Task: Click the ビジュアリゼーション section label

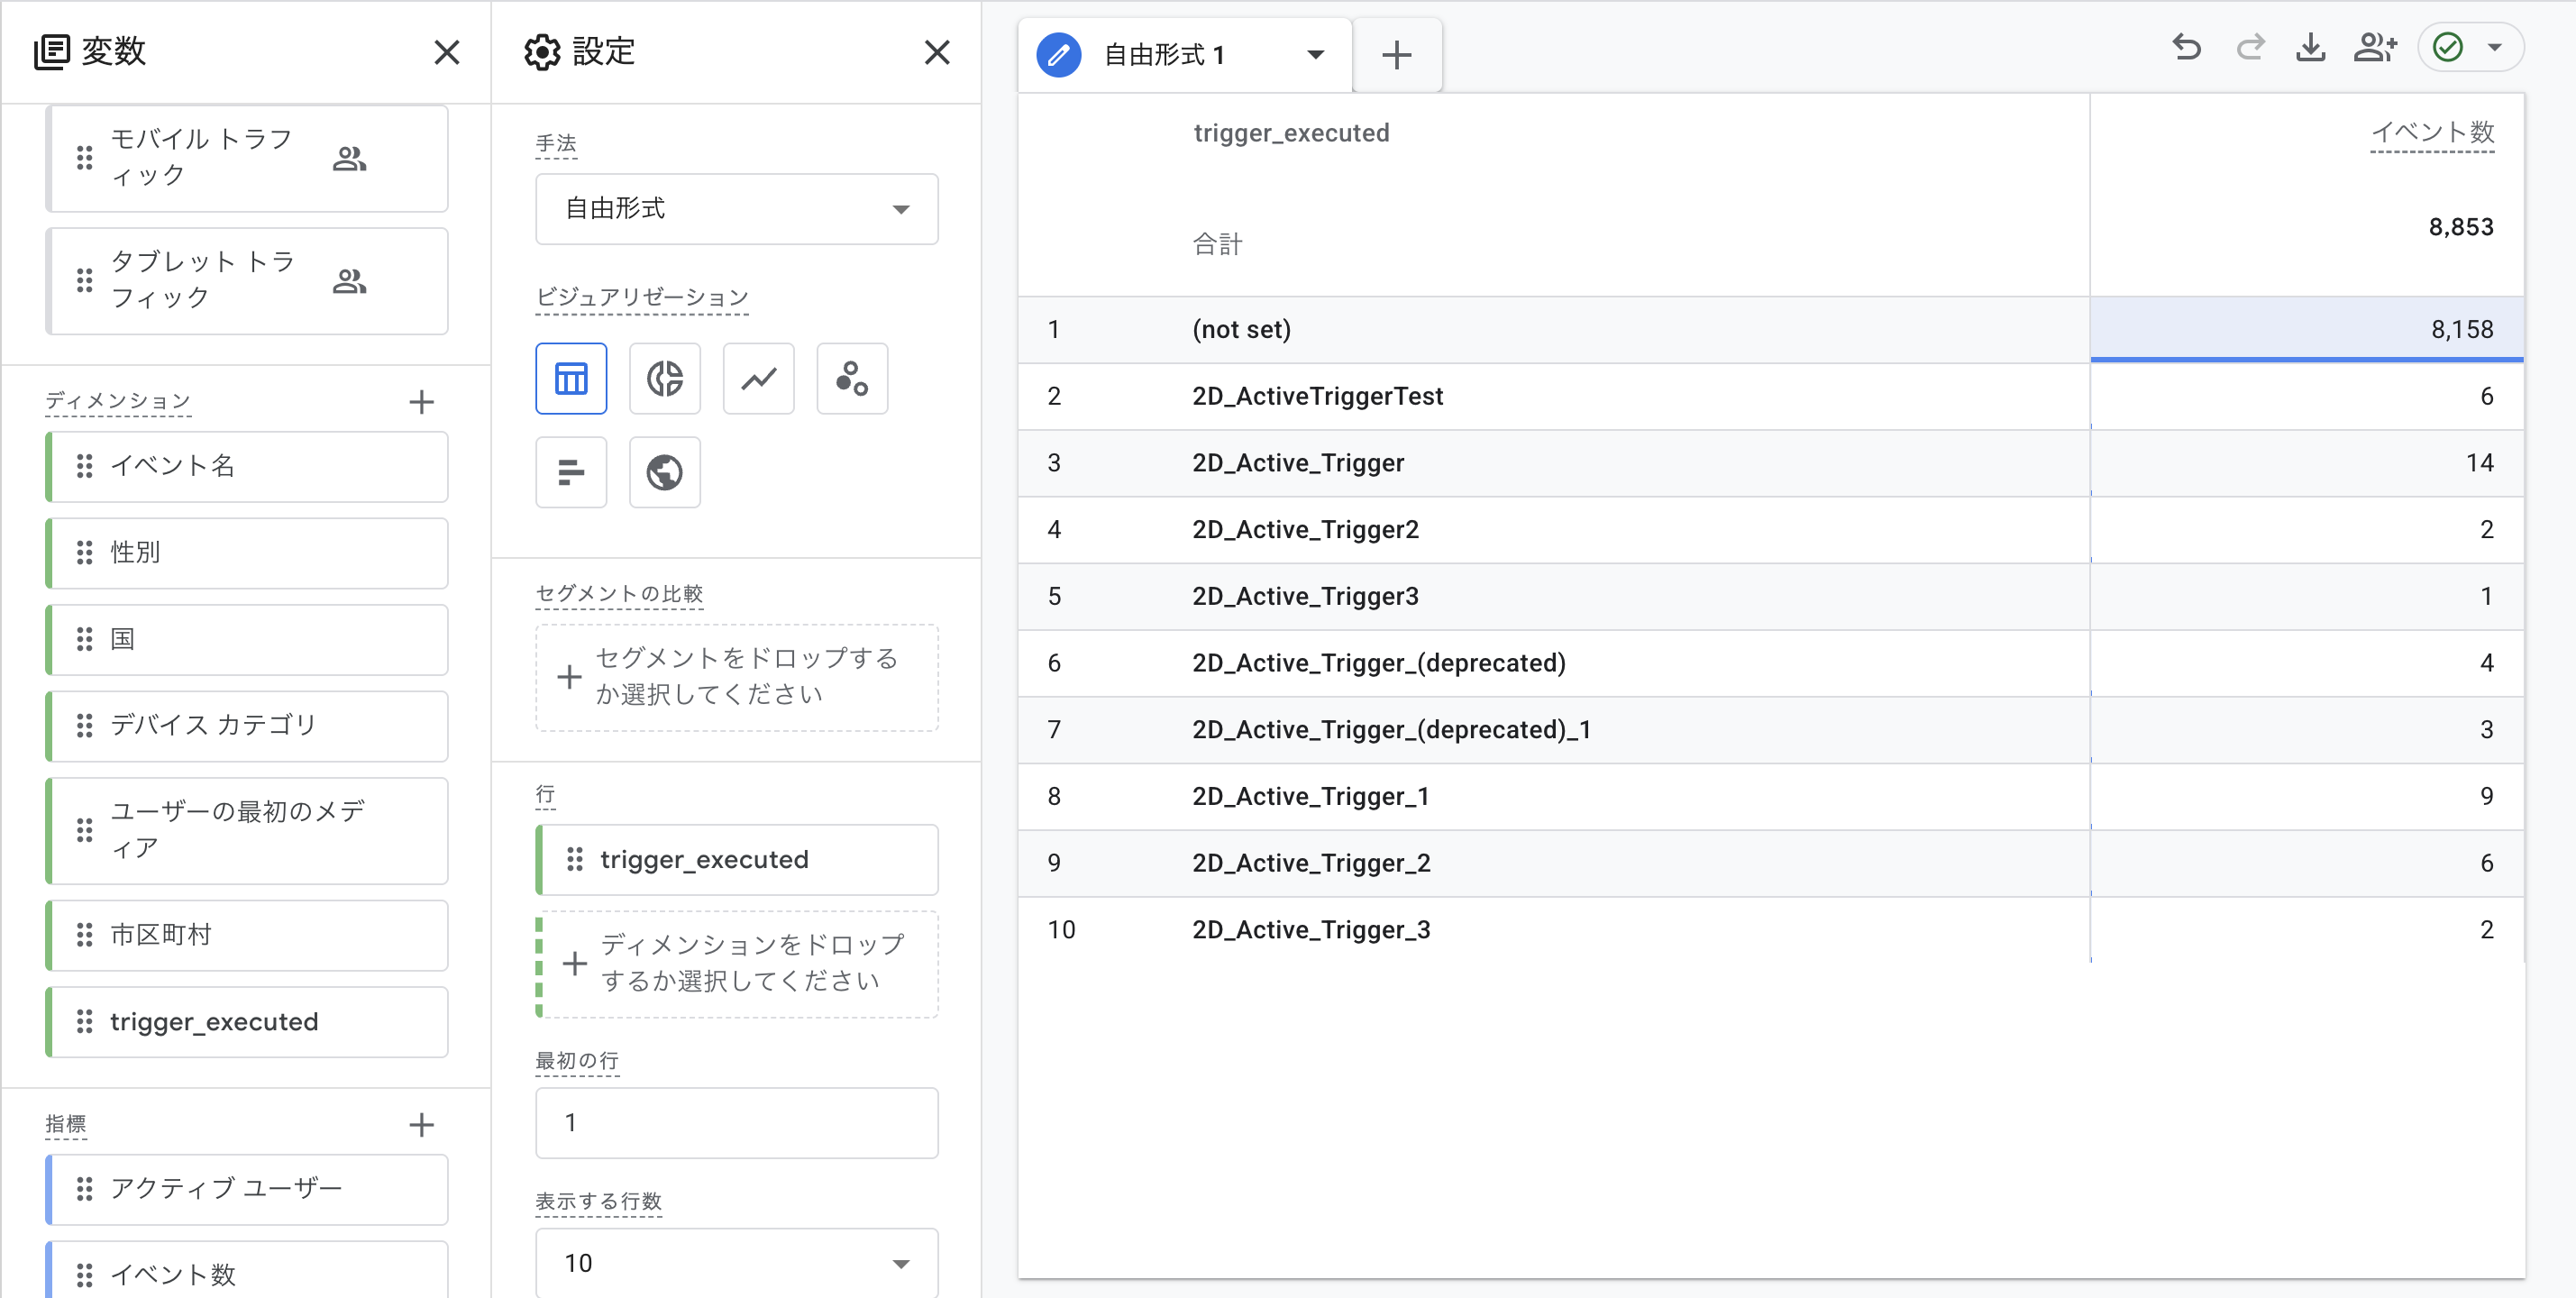Action: coord(642,297)
